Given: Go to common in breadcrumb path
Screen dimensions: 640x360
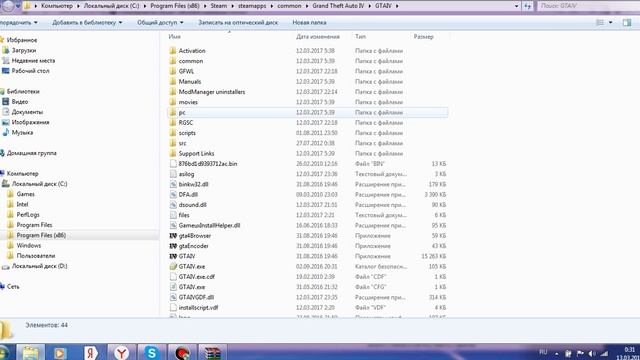Looking at the screenshot, I should click(289, 6).
